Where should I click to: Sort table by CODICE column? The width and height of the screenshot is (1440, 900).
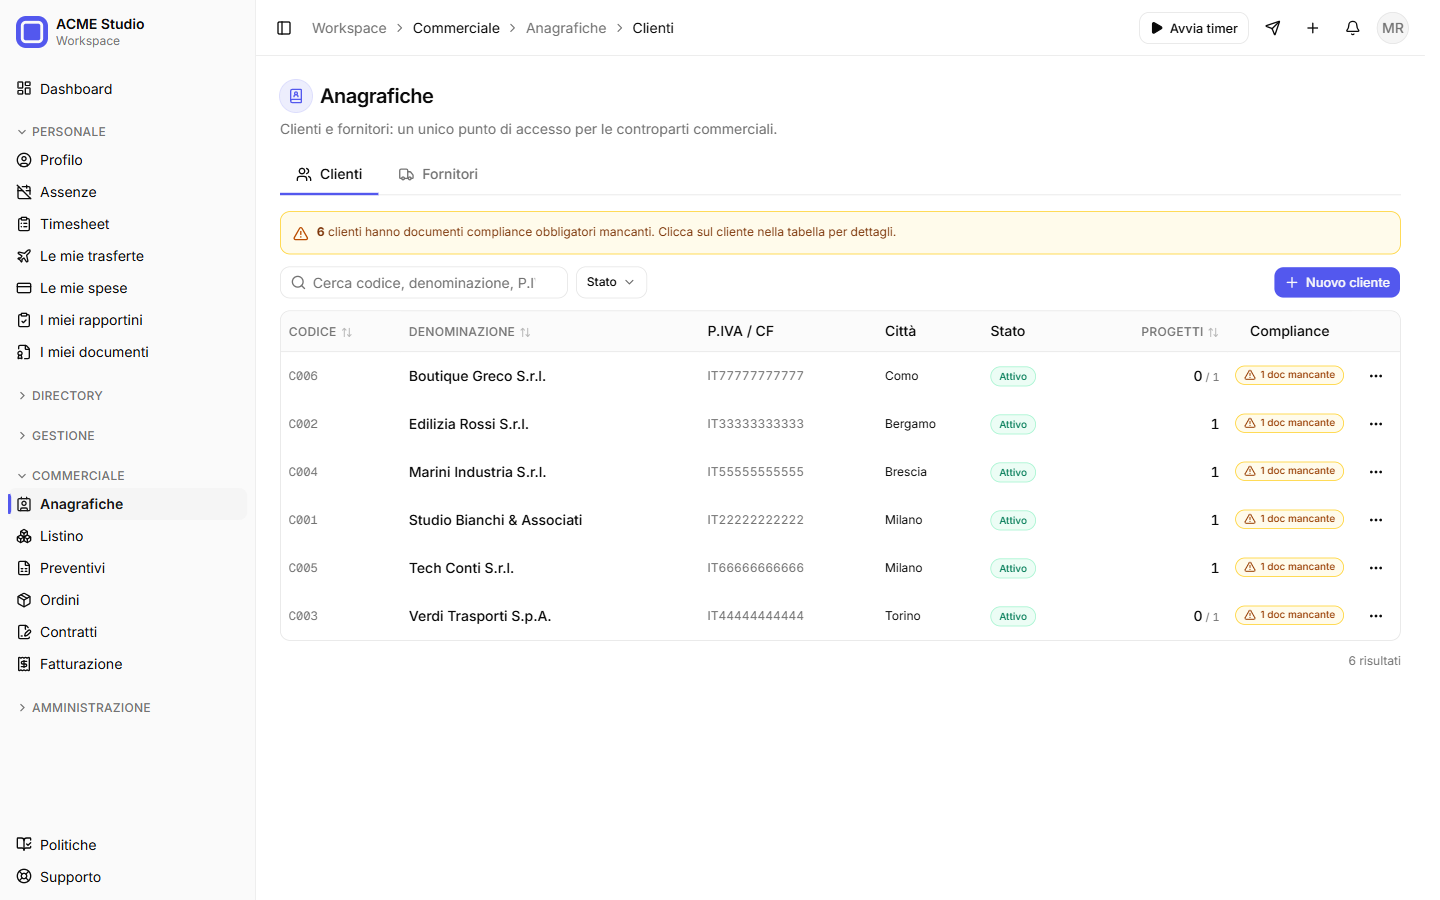[x=320, y=332]
